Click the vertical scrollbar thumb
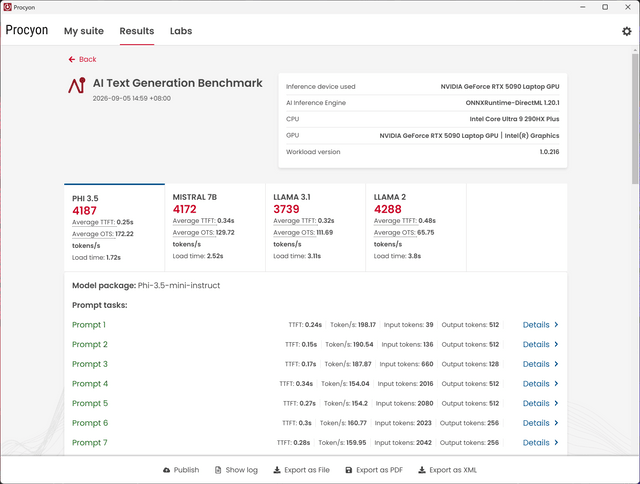The height and width of the screenshot is (484, 640). point(635,118)
